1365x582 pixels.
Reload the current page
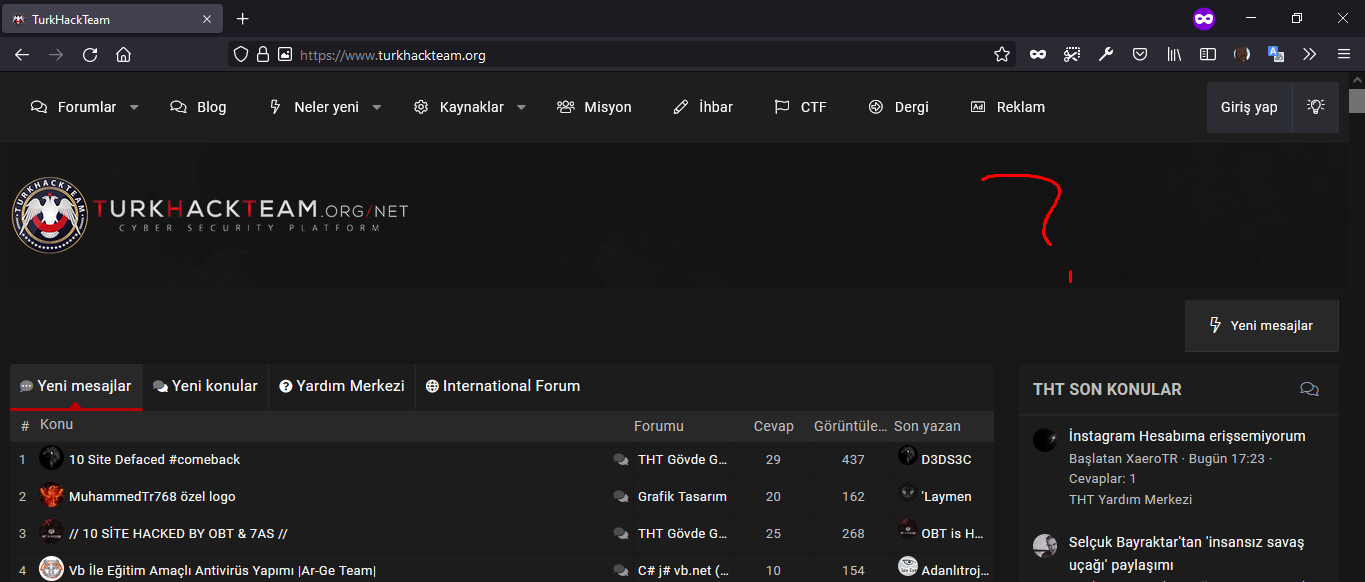[x=90, y=55]
